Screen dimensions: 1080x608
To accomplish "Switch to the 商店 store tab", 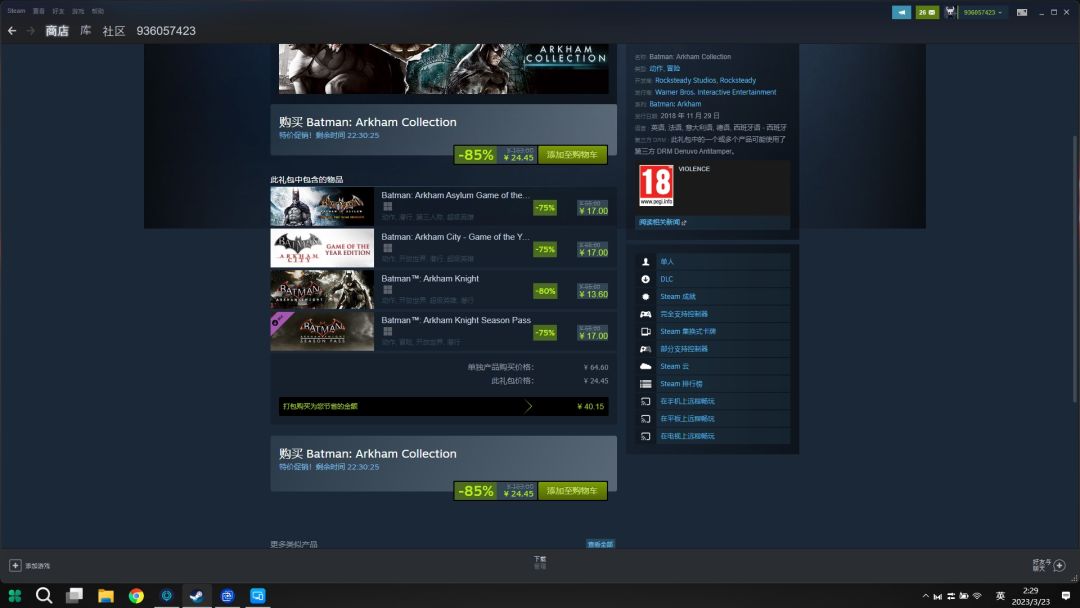I will (57, 31).
